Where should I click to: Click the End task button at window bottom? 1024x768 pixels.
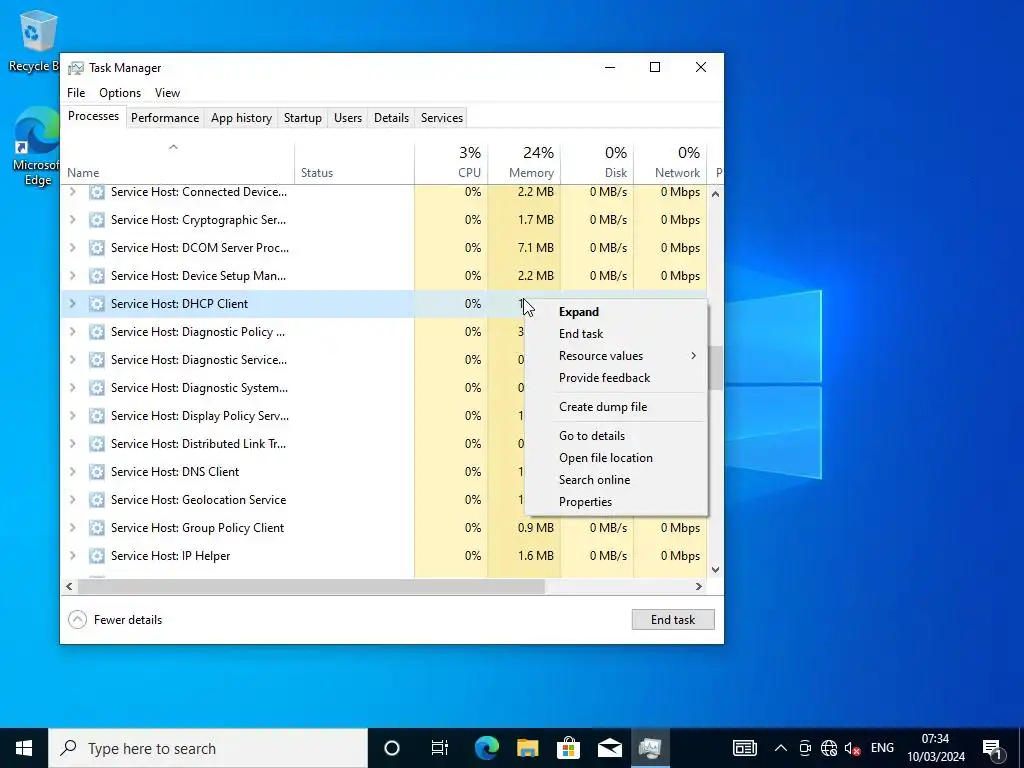[x=673, y=620]
